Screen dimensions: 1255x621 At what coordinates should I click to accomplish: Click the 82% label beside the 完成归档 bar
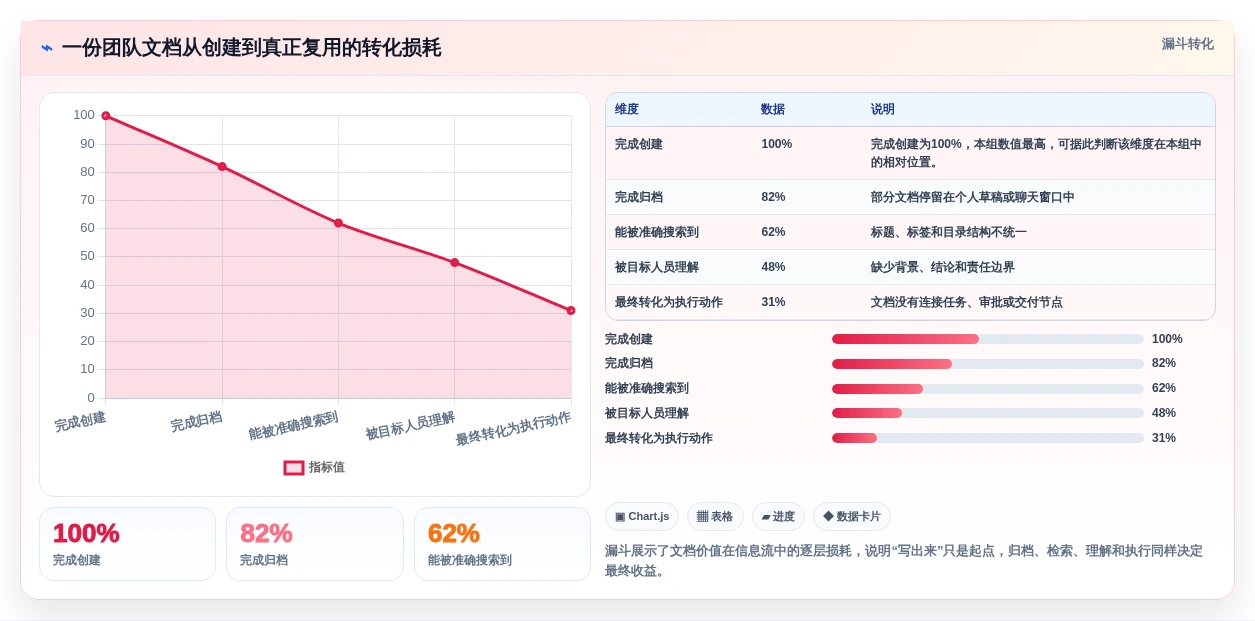[x=1164, y=363]
